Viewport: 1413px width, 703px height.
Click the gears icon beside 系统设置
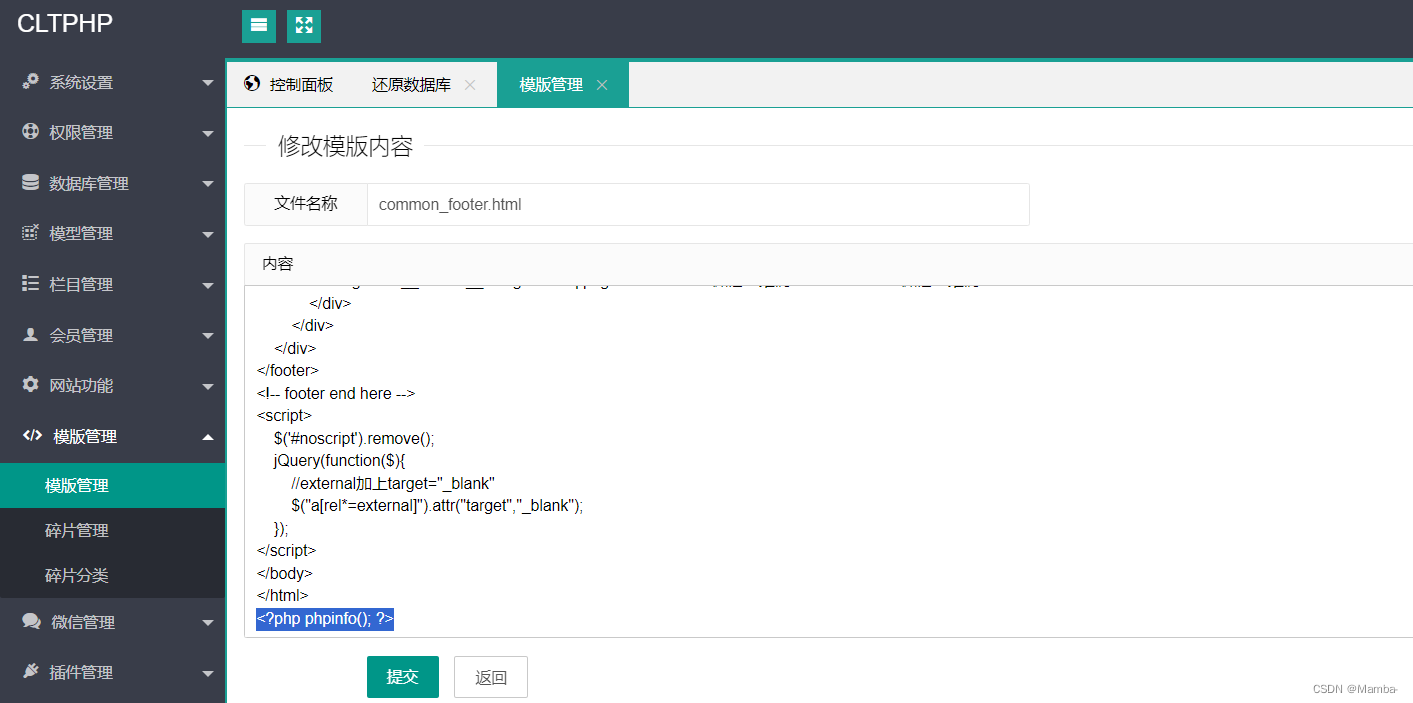(31, 82)
